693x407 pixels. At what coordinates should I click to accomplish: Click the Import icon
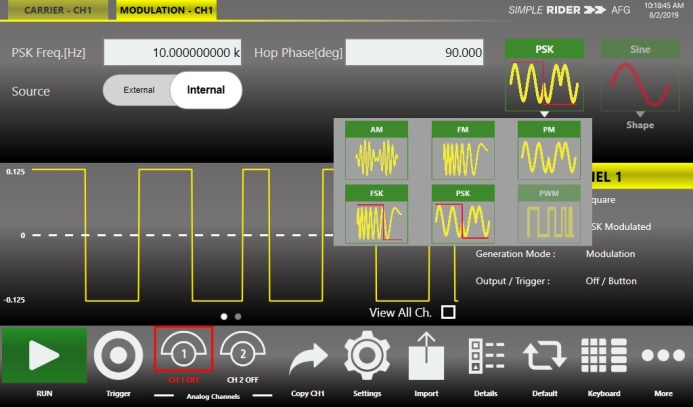tap(426, 357)
